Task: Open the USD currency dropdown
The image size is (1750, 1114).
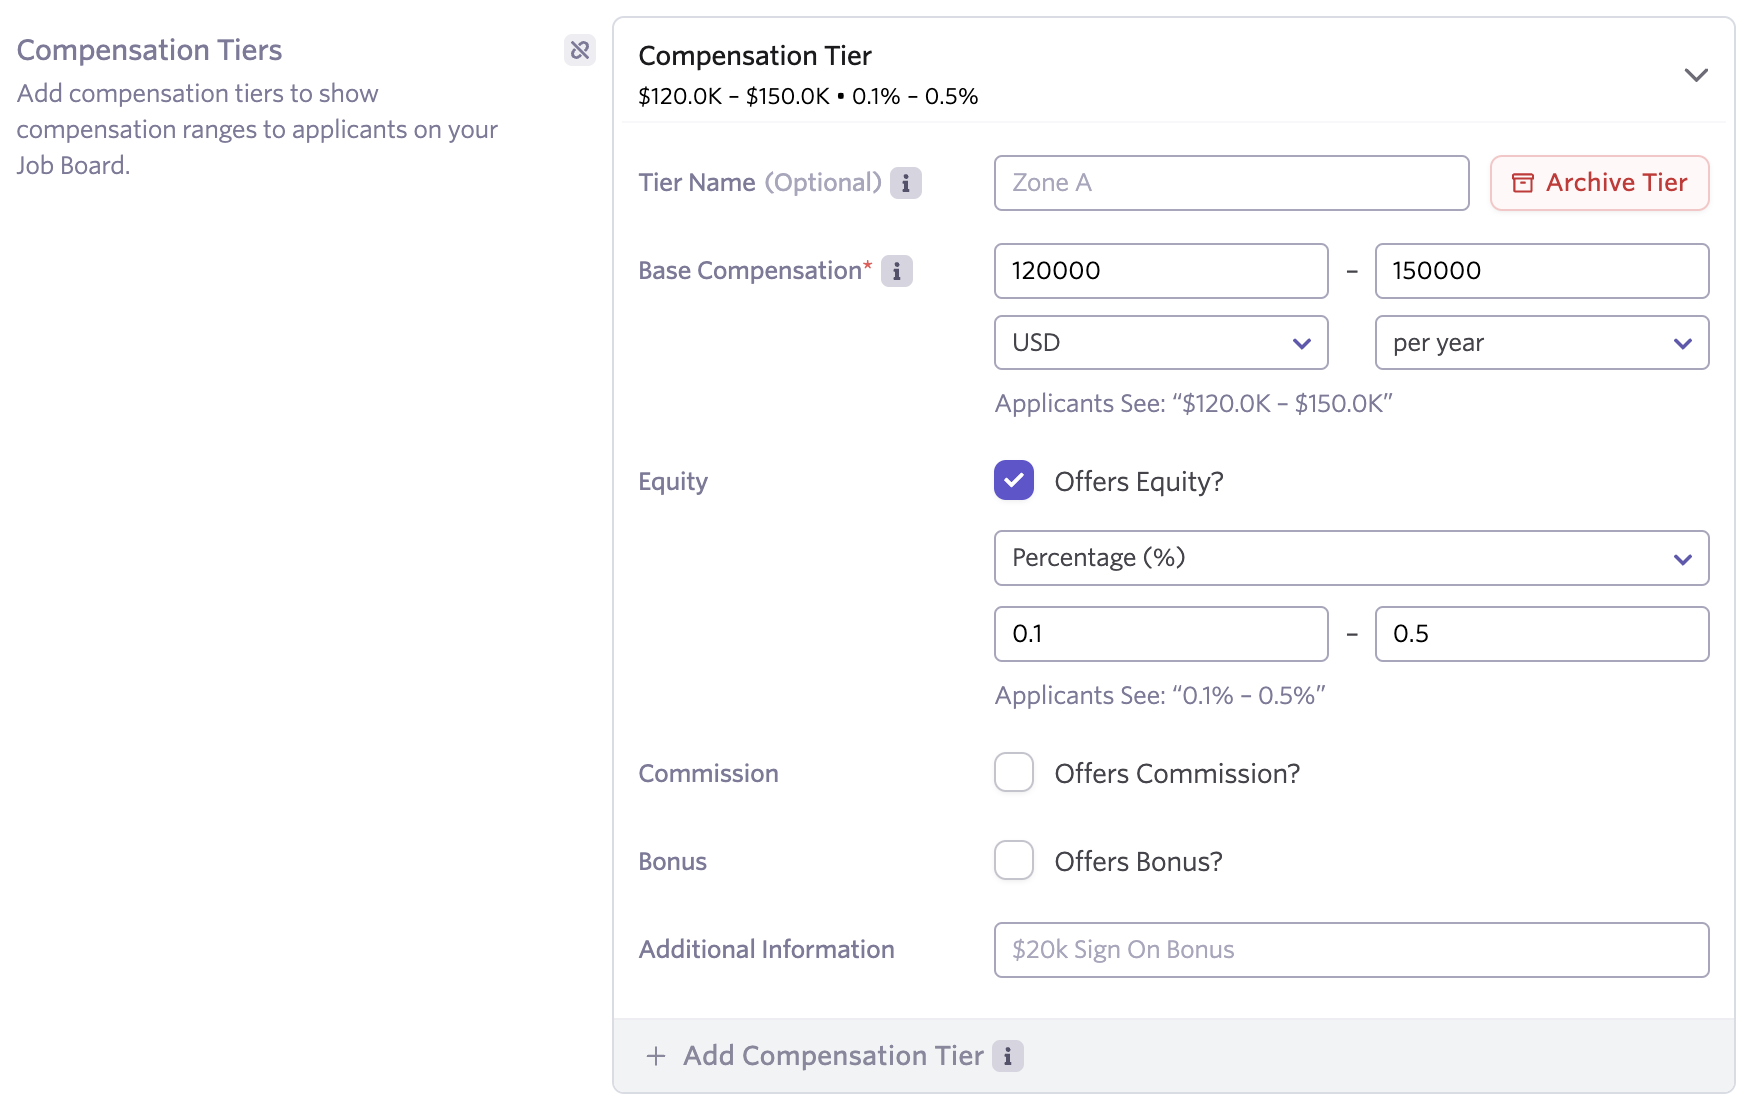Action: 1160,343
